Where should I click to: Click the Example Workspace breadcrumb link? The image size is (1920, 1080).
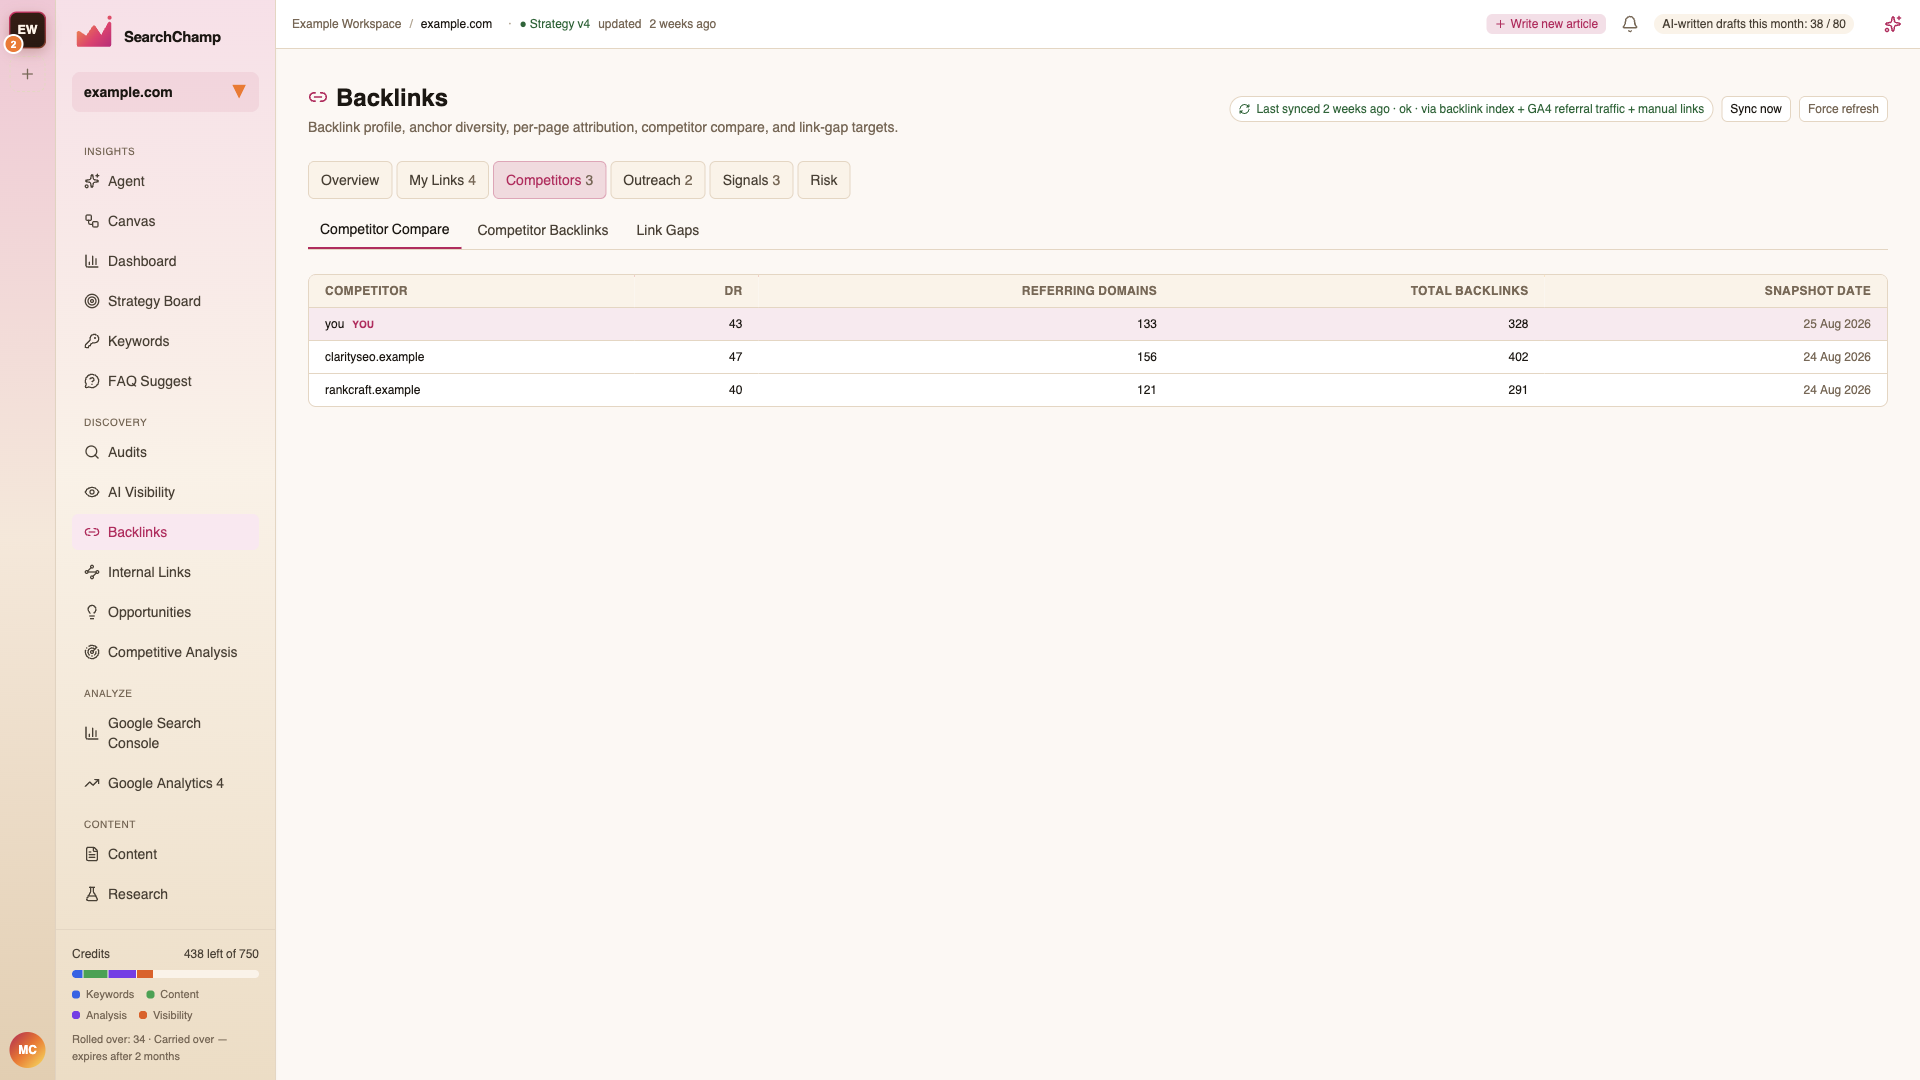point(346,24)
